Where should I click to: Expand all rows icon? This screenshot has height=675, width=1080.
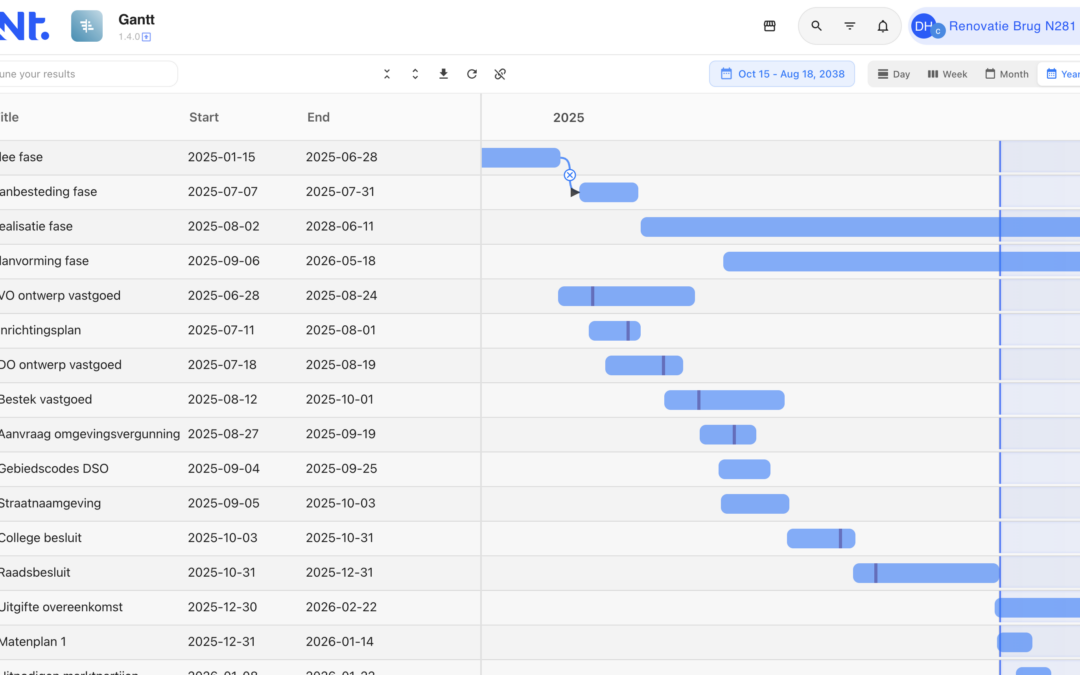[415, 74]
